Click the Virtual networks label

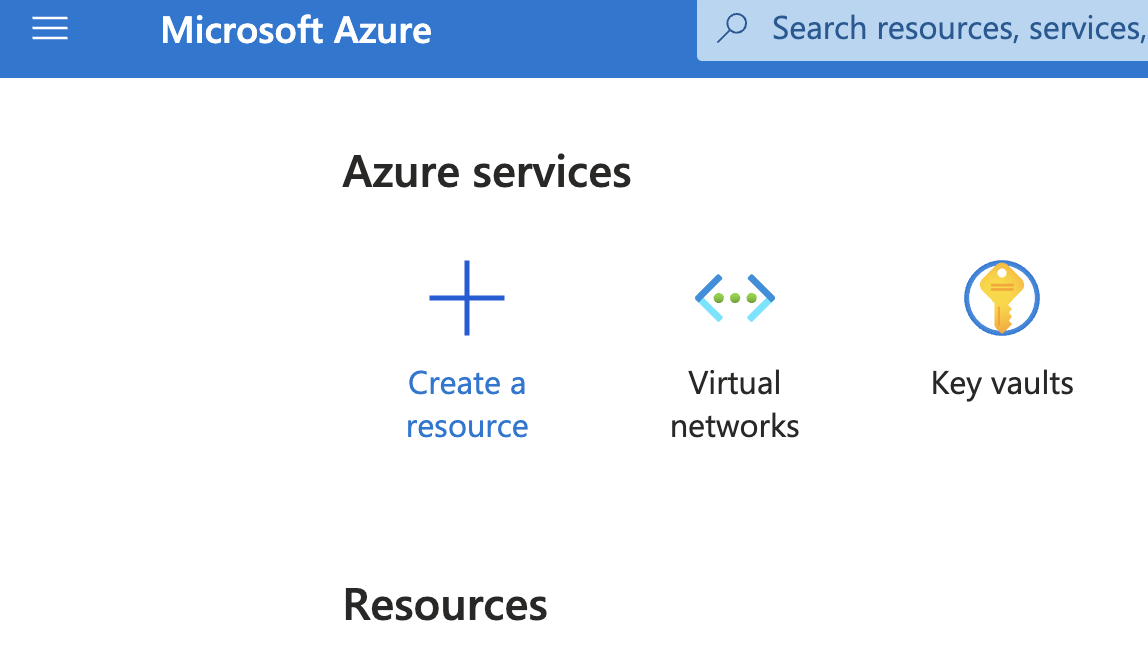[x=734, y=404]
